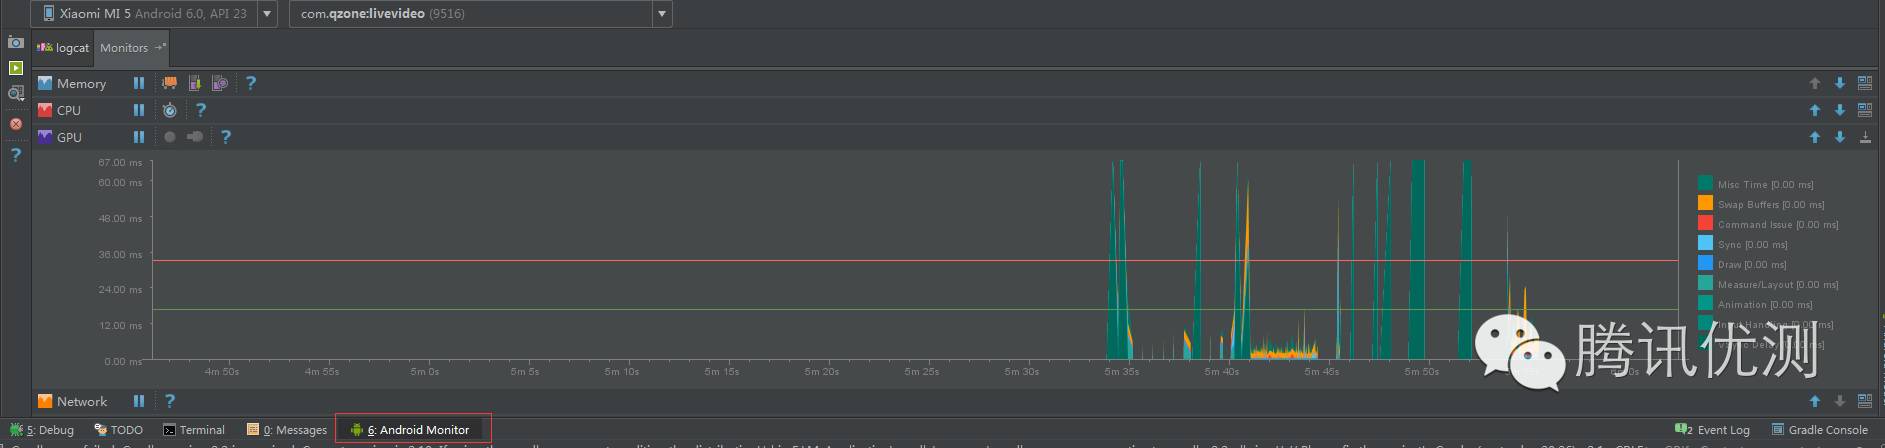This screenshot has width=1885, height=448.
Task: Open the Event Log
Action: [x=1712, y=430]
